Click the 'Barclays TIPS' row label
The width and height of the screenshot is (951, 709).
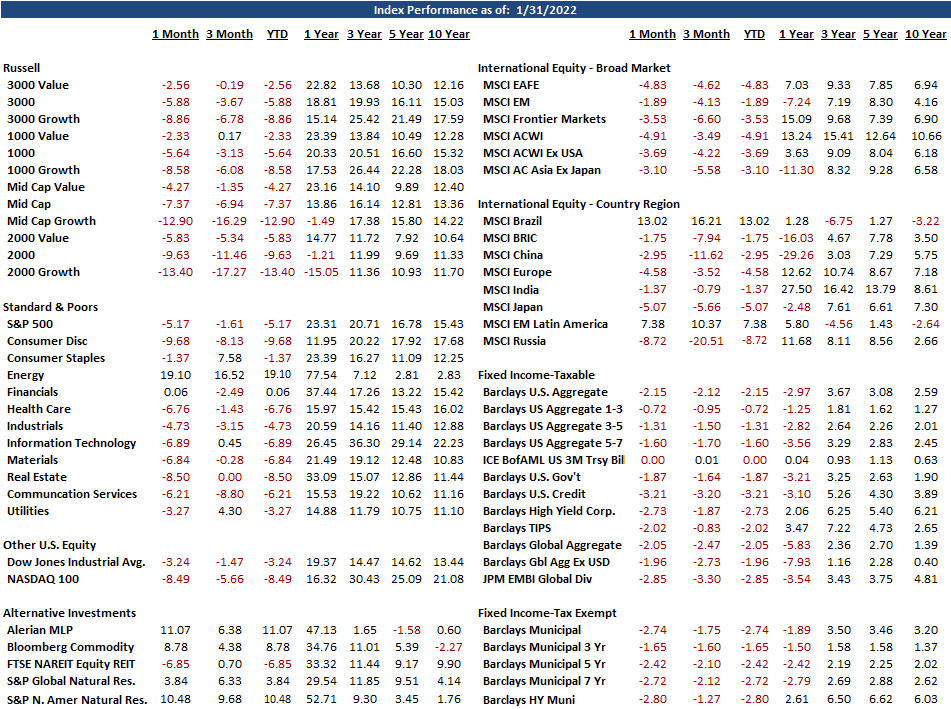pos(517,528)
